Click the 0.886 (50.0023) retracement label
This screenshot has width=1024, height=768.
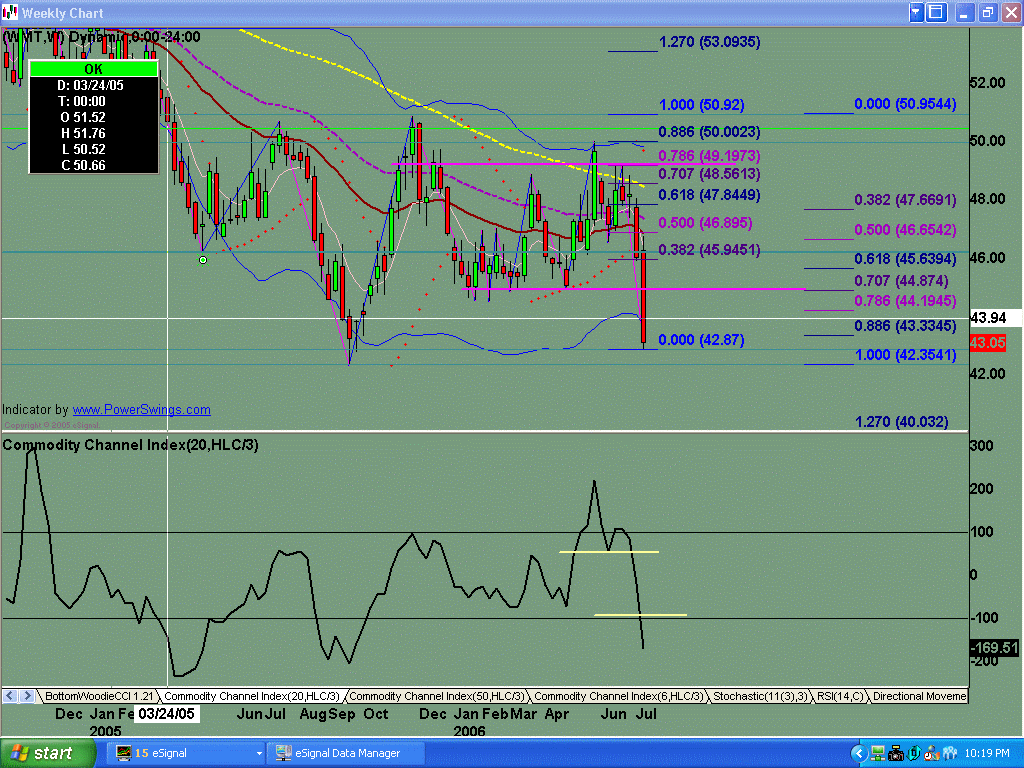tap(709, 132)
